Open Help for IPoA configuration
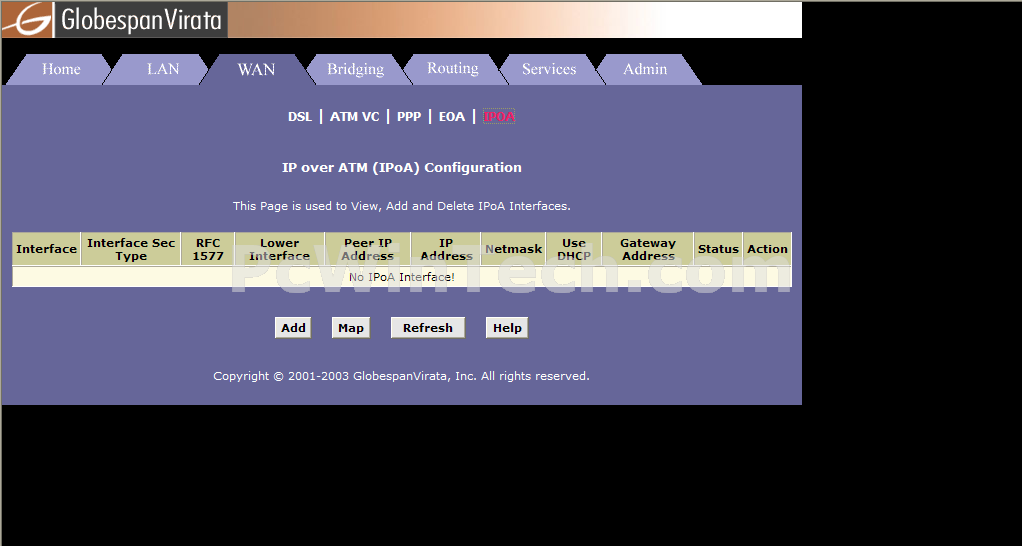The width and height of the screenshot is (1022, 546). click(507, 328)
